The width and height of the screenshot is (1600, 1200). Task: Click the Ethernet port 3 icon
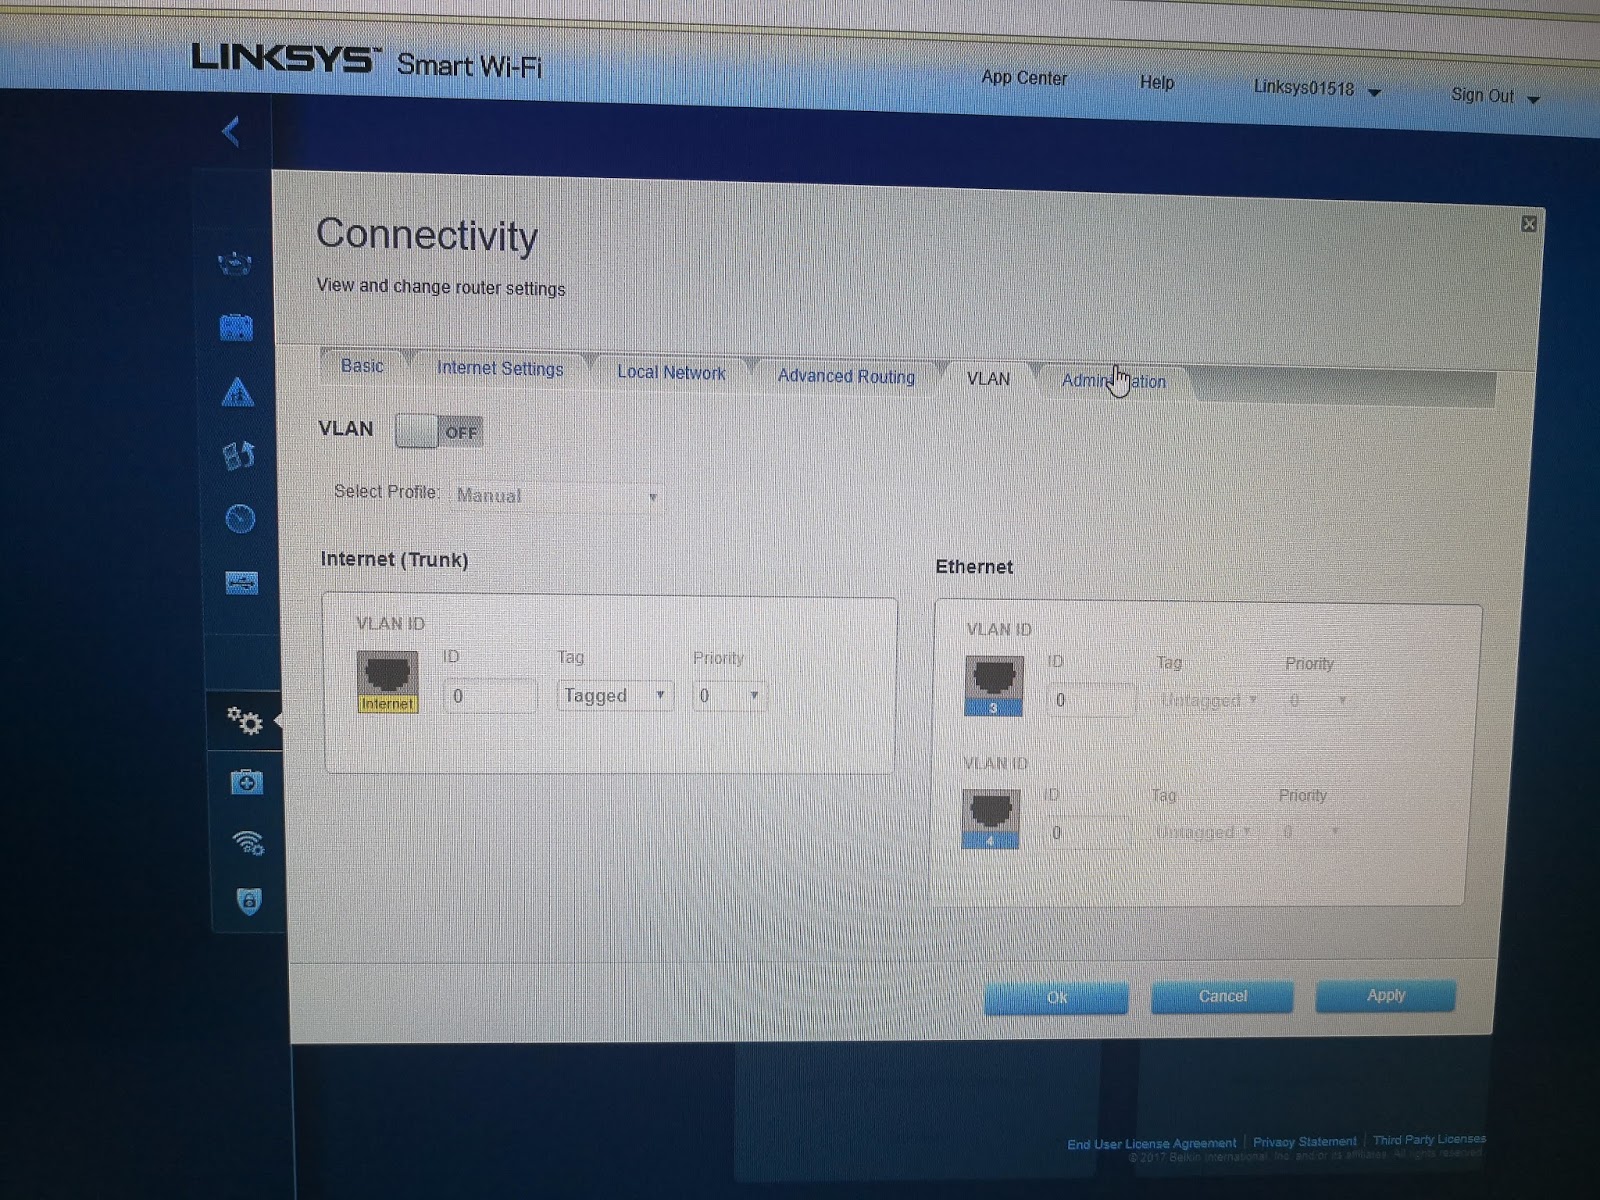point(994,686)
